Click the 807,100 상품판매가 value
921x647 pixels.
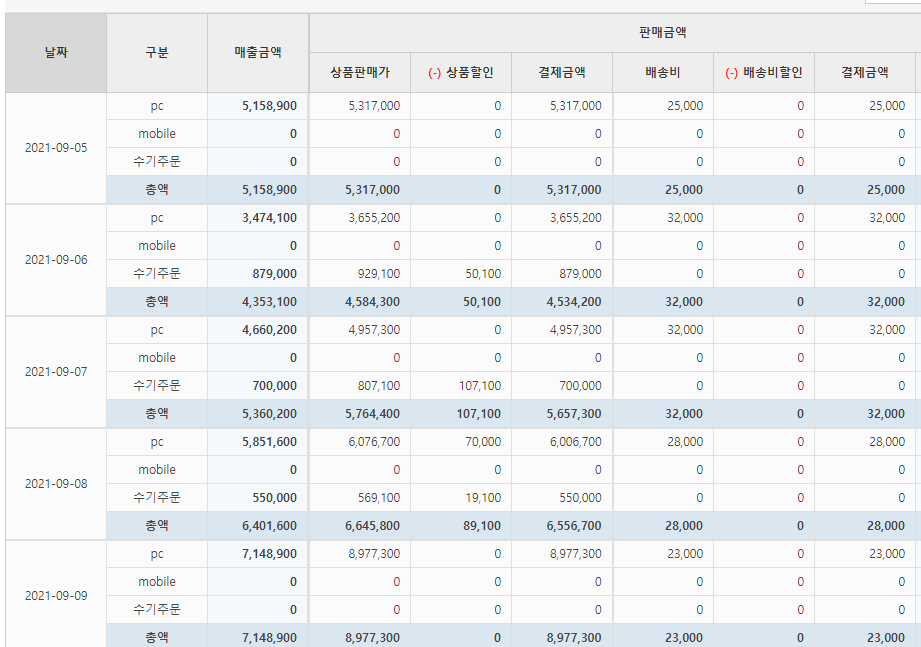pos(379,386)
